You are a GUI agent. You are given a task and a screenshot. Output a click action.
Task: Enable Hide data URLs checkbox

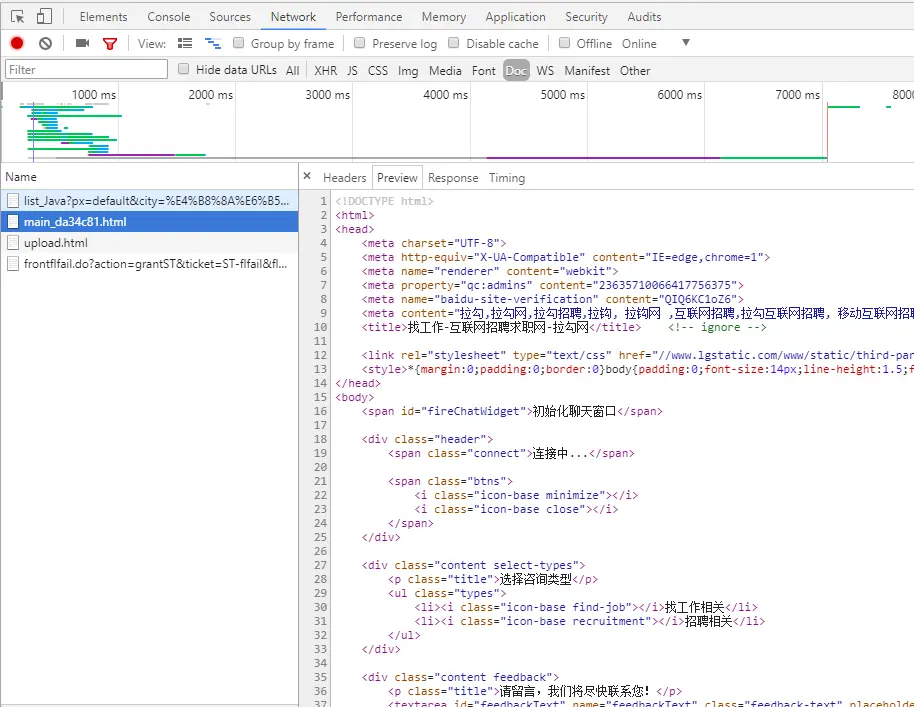pos(183,70)
